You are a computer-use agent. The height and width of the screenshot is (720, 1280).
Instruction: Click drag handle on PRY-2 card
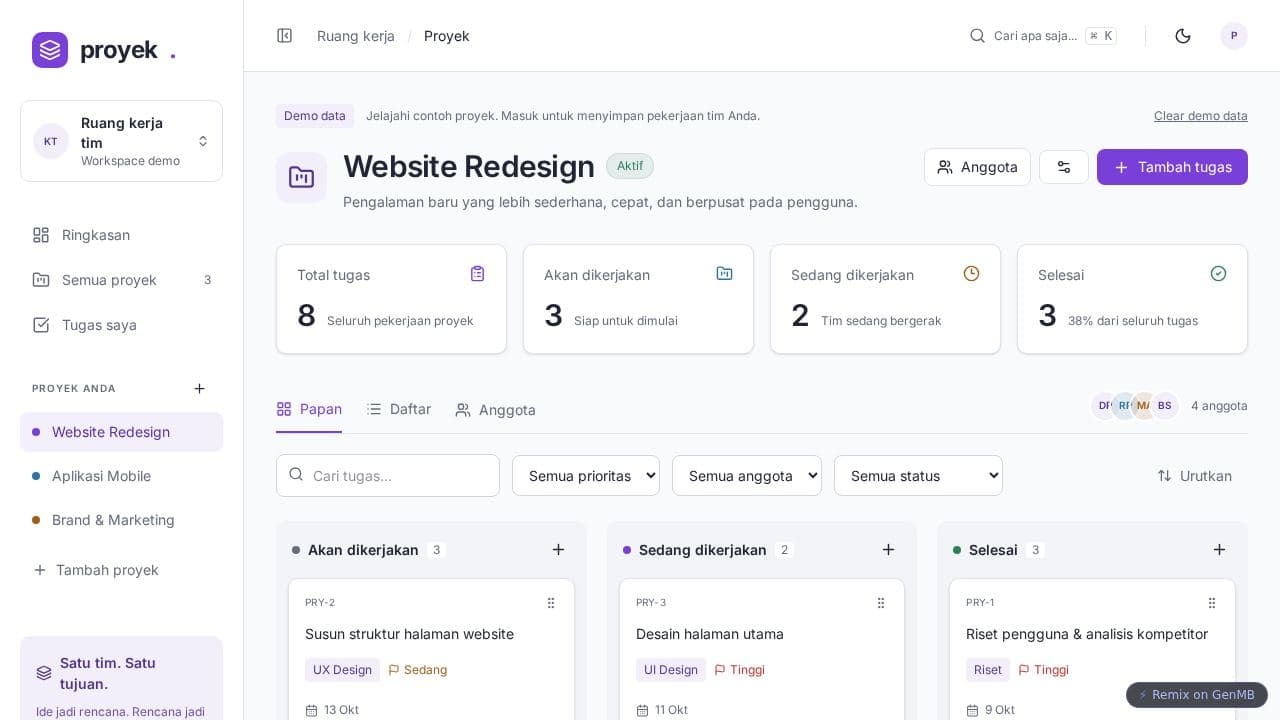[551, 603]
